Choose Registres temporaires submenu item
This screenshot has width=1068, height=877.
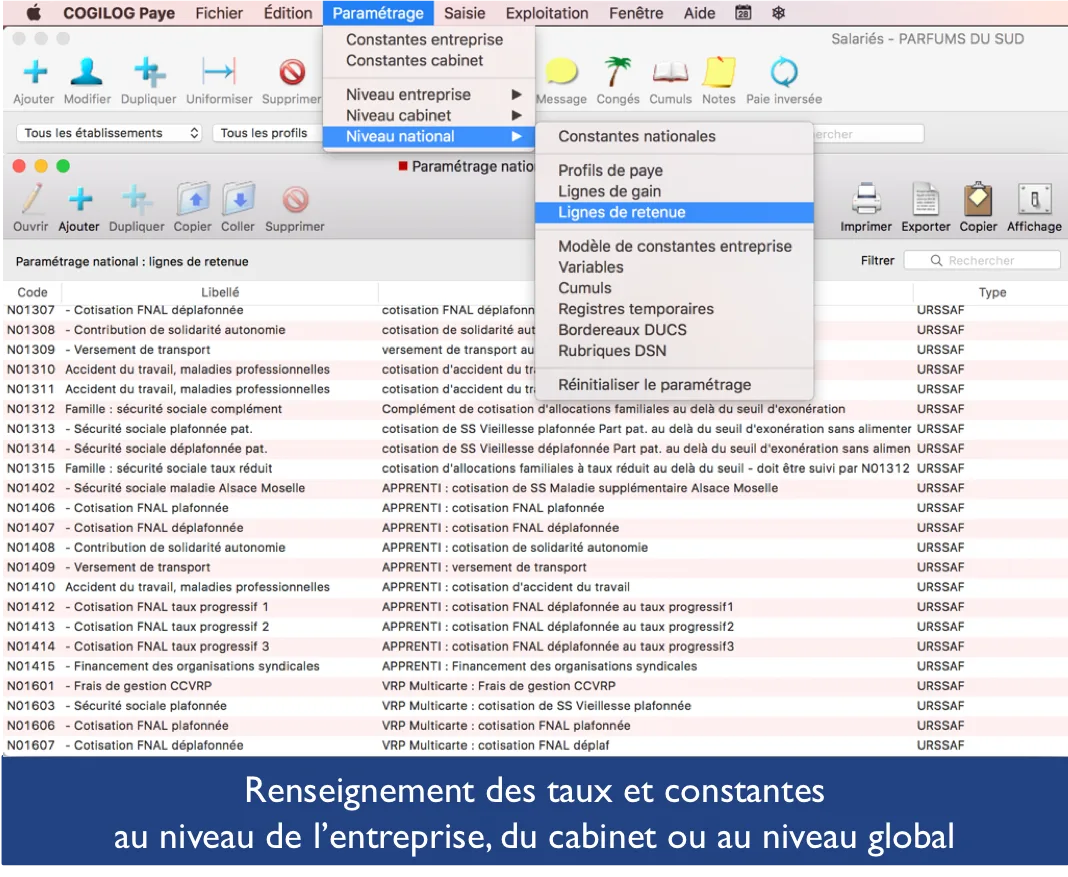[674, 309]
